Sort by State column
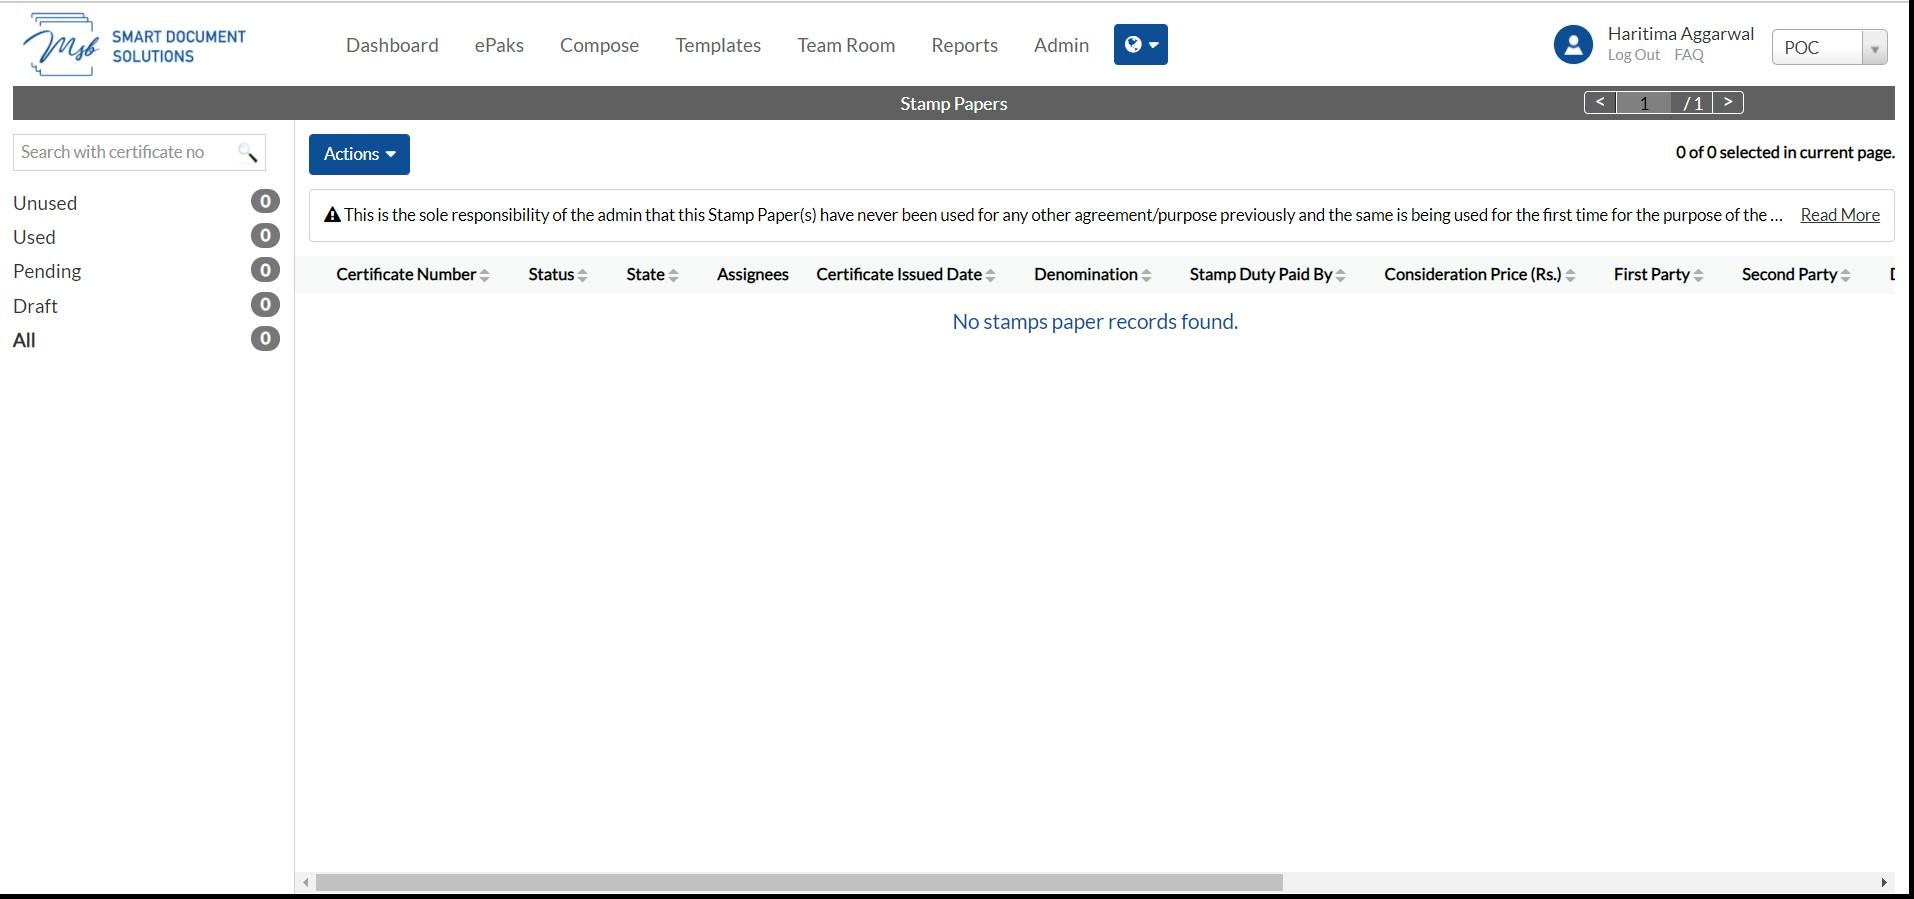This screenshot has height=899, width=1914. (x=652, y=275)
